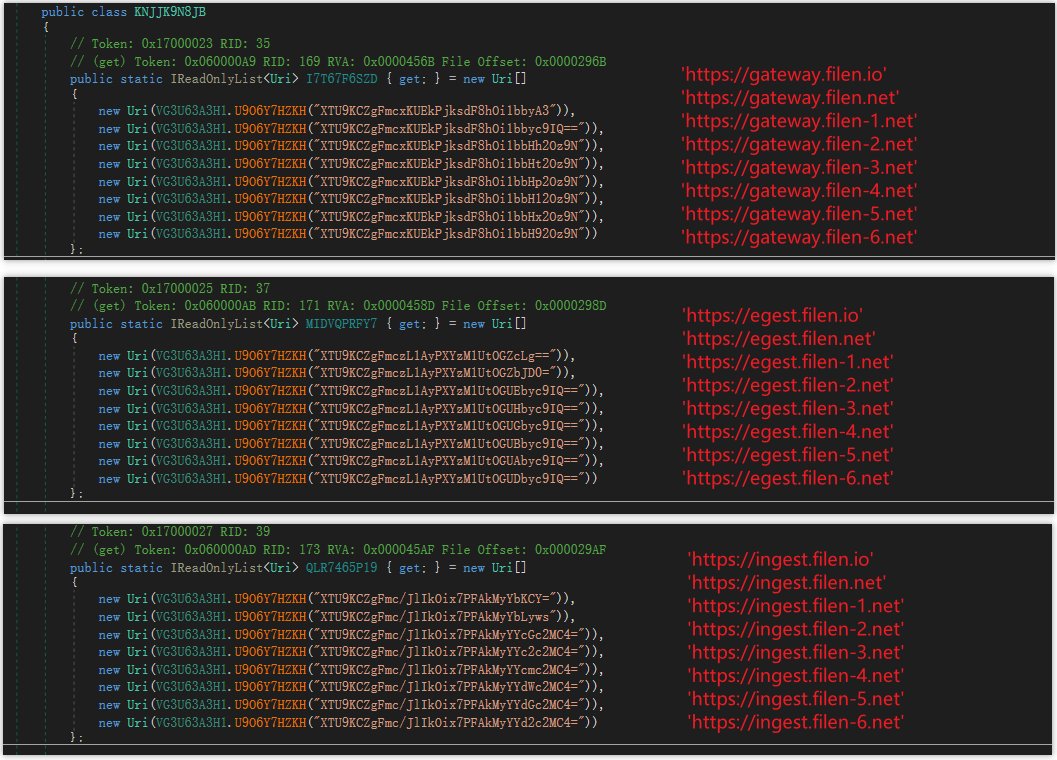Image resolution: width=1057 pixels, height=760 pixels.
Task: Click the string ending in bbH920z9N
Action: (x=449, y=234)
